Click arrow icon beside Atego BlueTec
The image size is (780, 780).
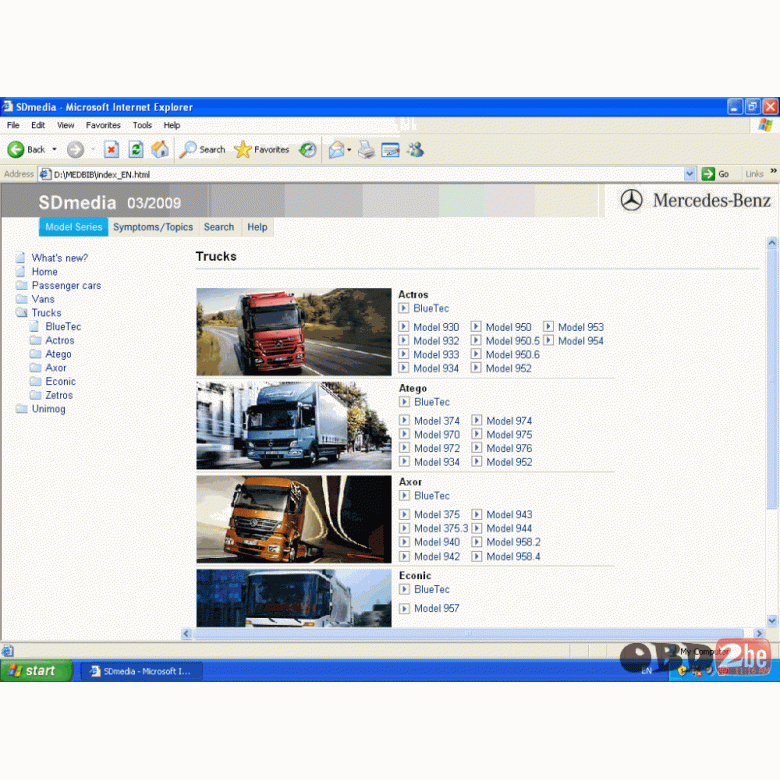tap(404, 402)
